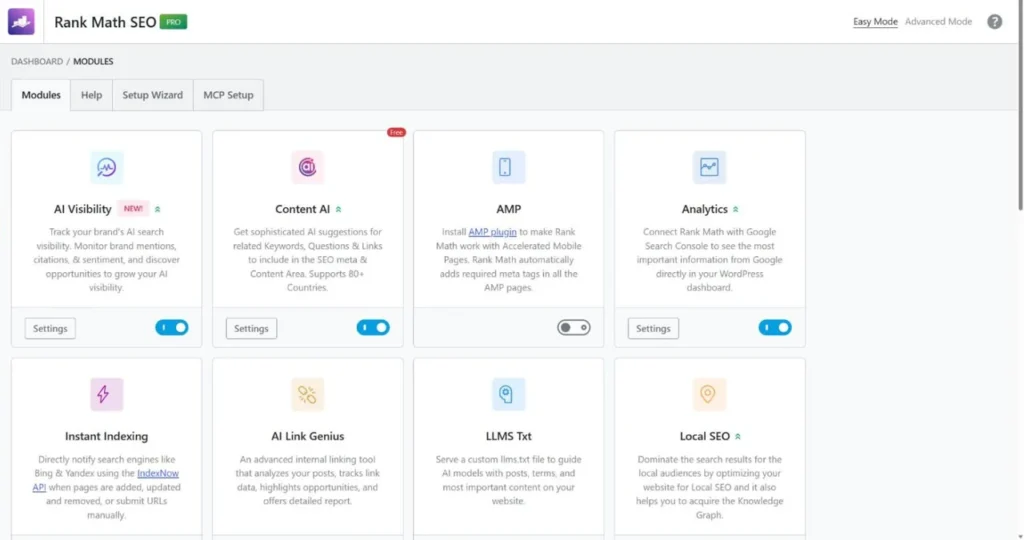Follow the IndexNow API link
This screenshot has height=540, width=1024.
pos(157,473)
